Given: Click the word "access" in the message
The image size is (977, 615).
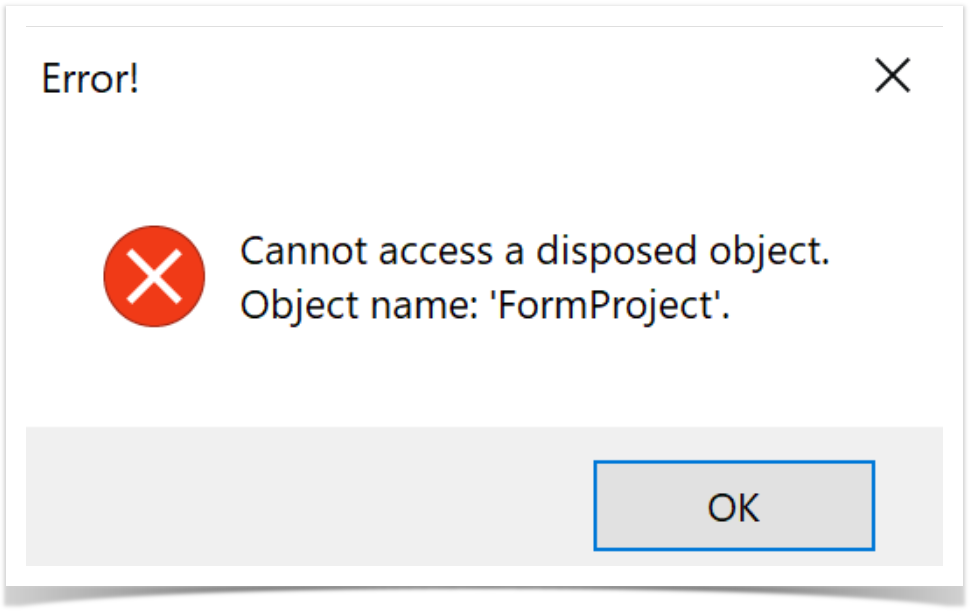Looking at the screenshot, I should click(x=434, y=252).
